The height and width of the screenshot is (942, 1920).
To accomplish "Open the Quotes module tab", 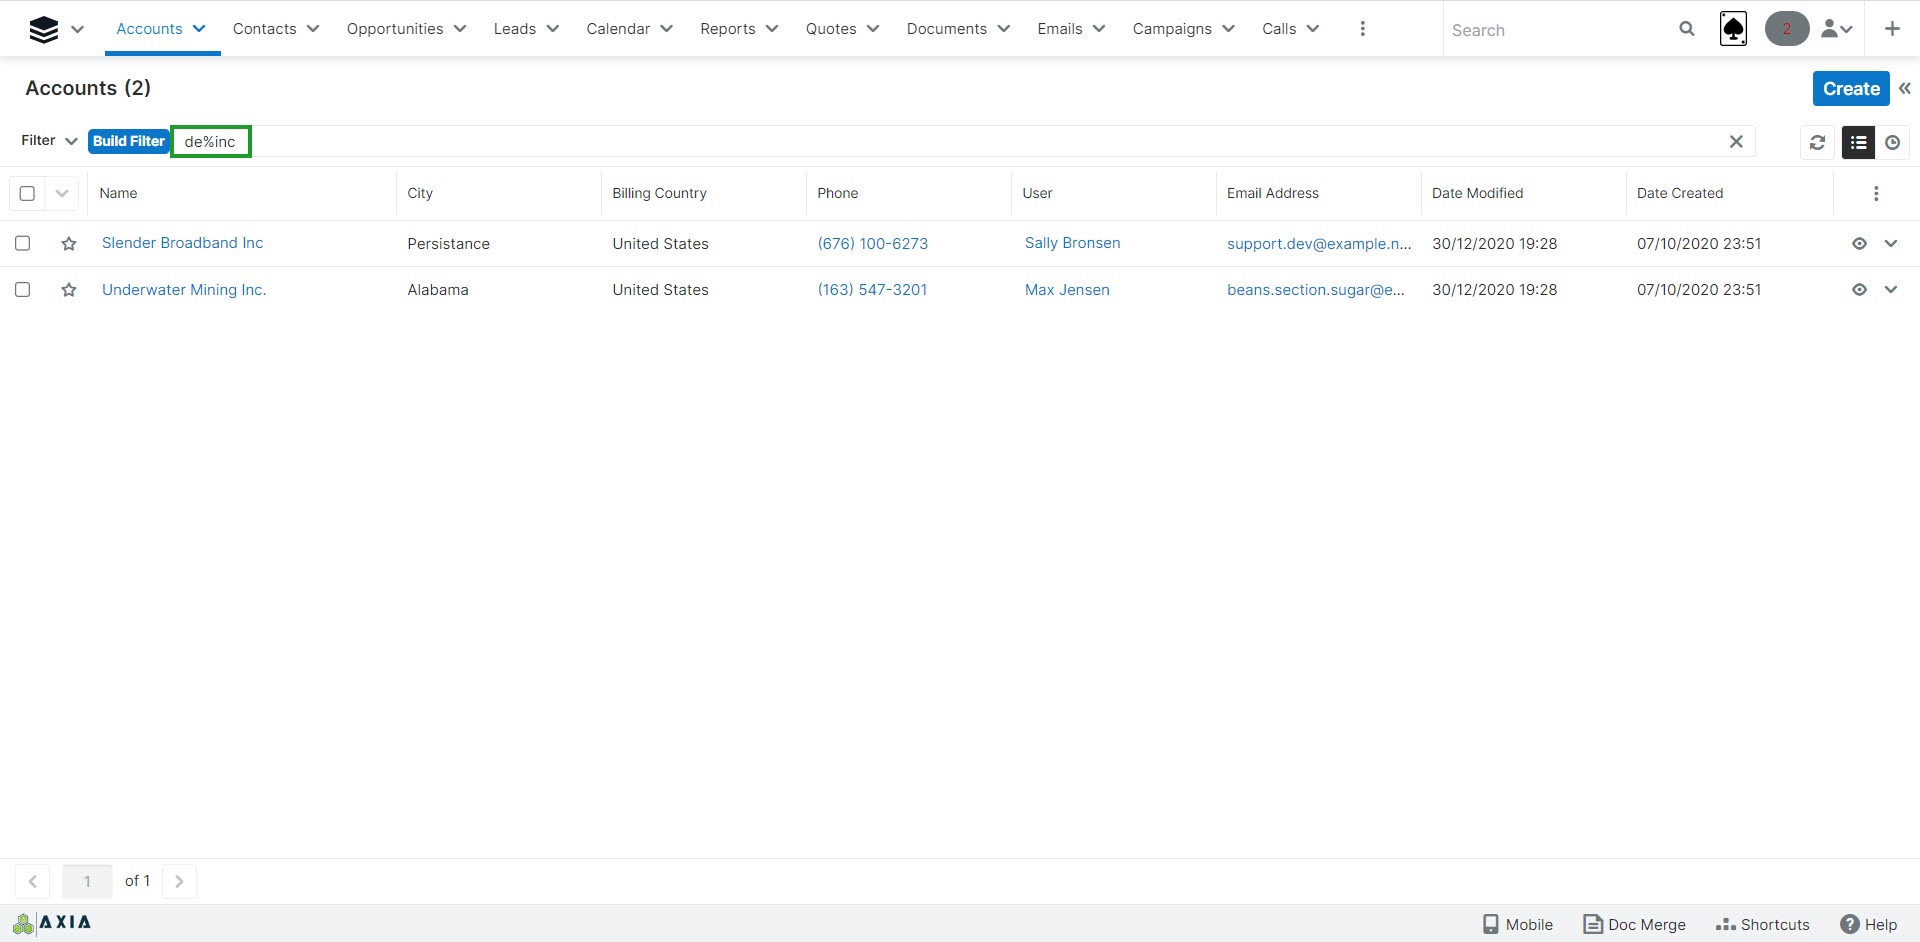I will (831, 29).
